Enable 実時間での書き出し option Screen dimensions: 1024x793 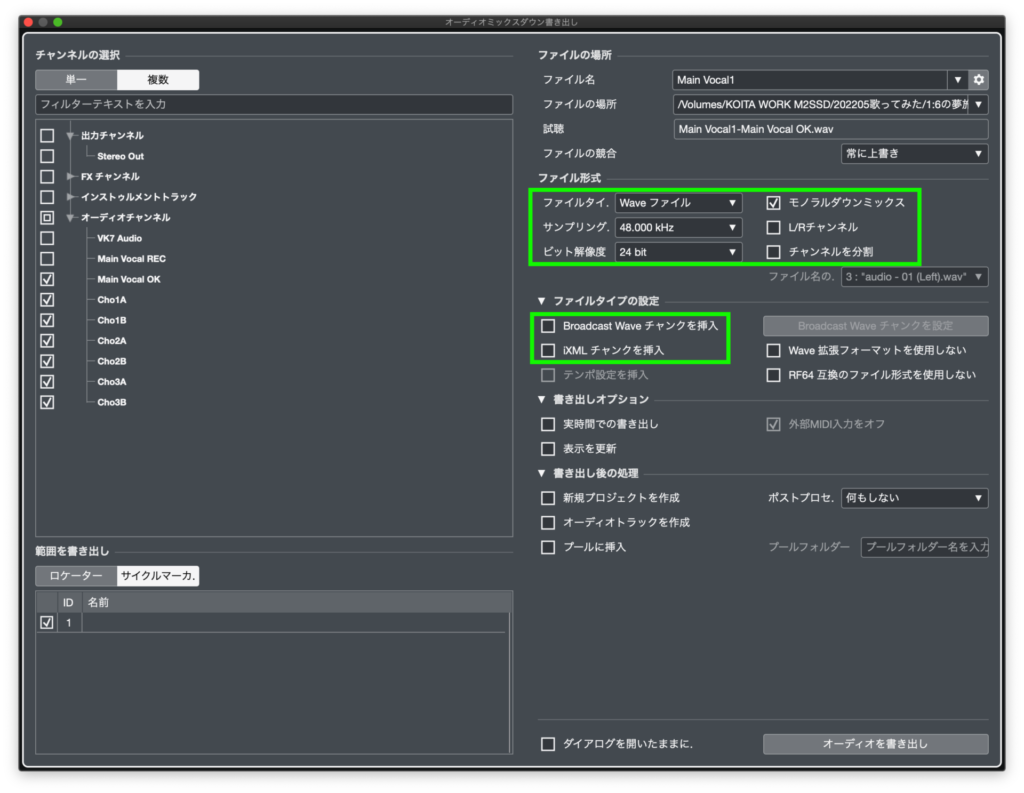pos(548,424)
